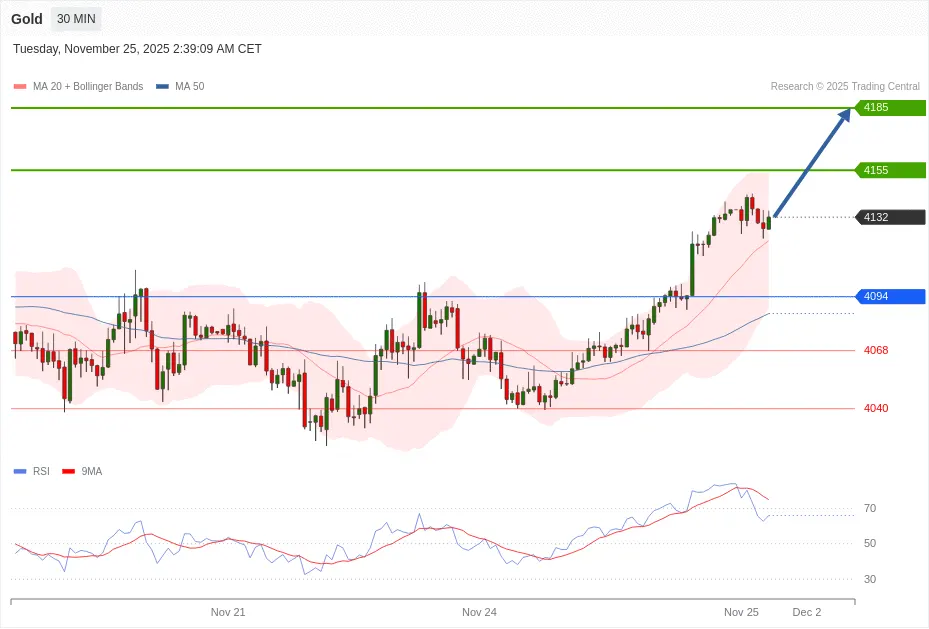Click the Nov 24 date axis label
Viewport: 929px width, 629px height.
click(x=479, y=612)
